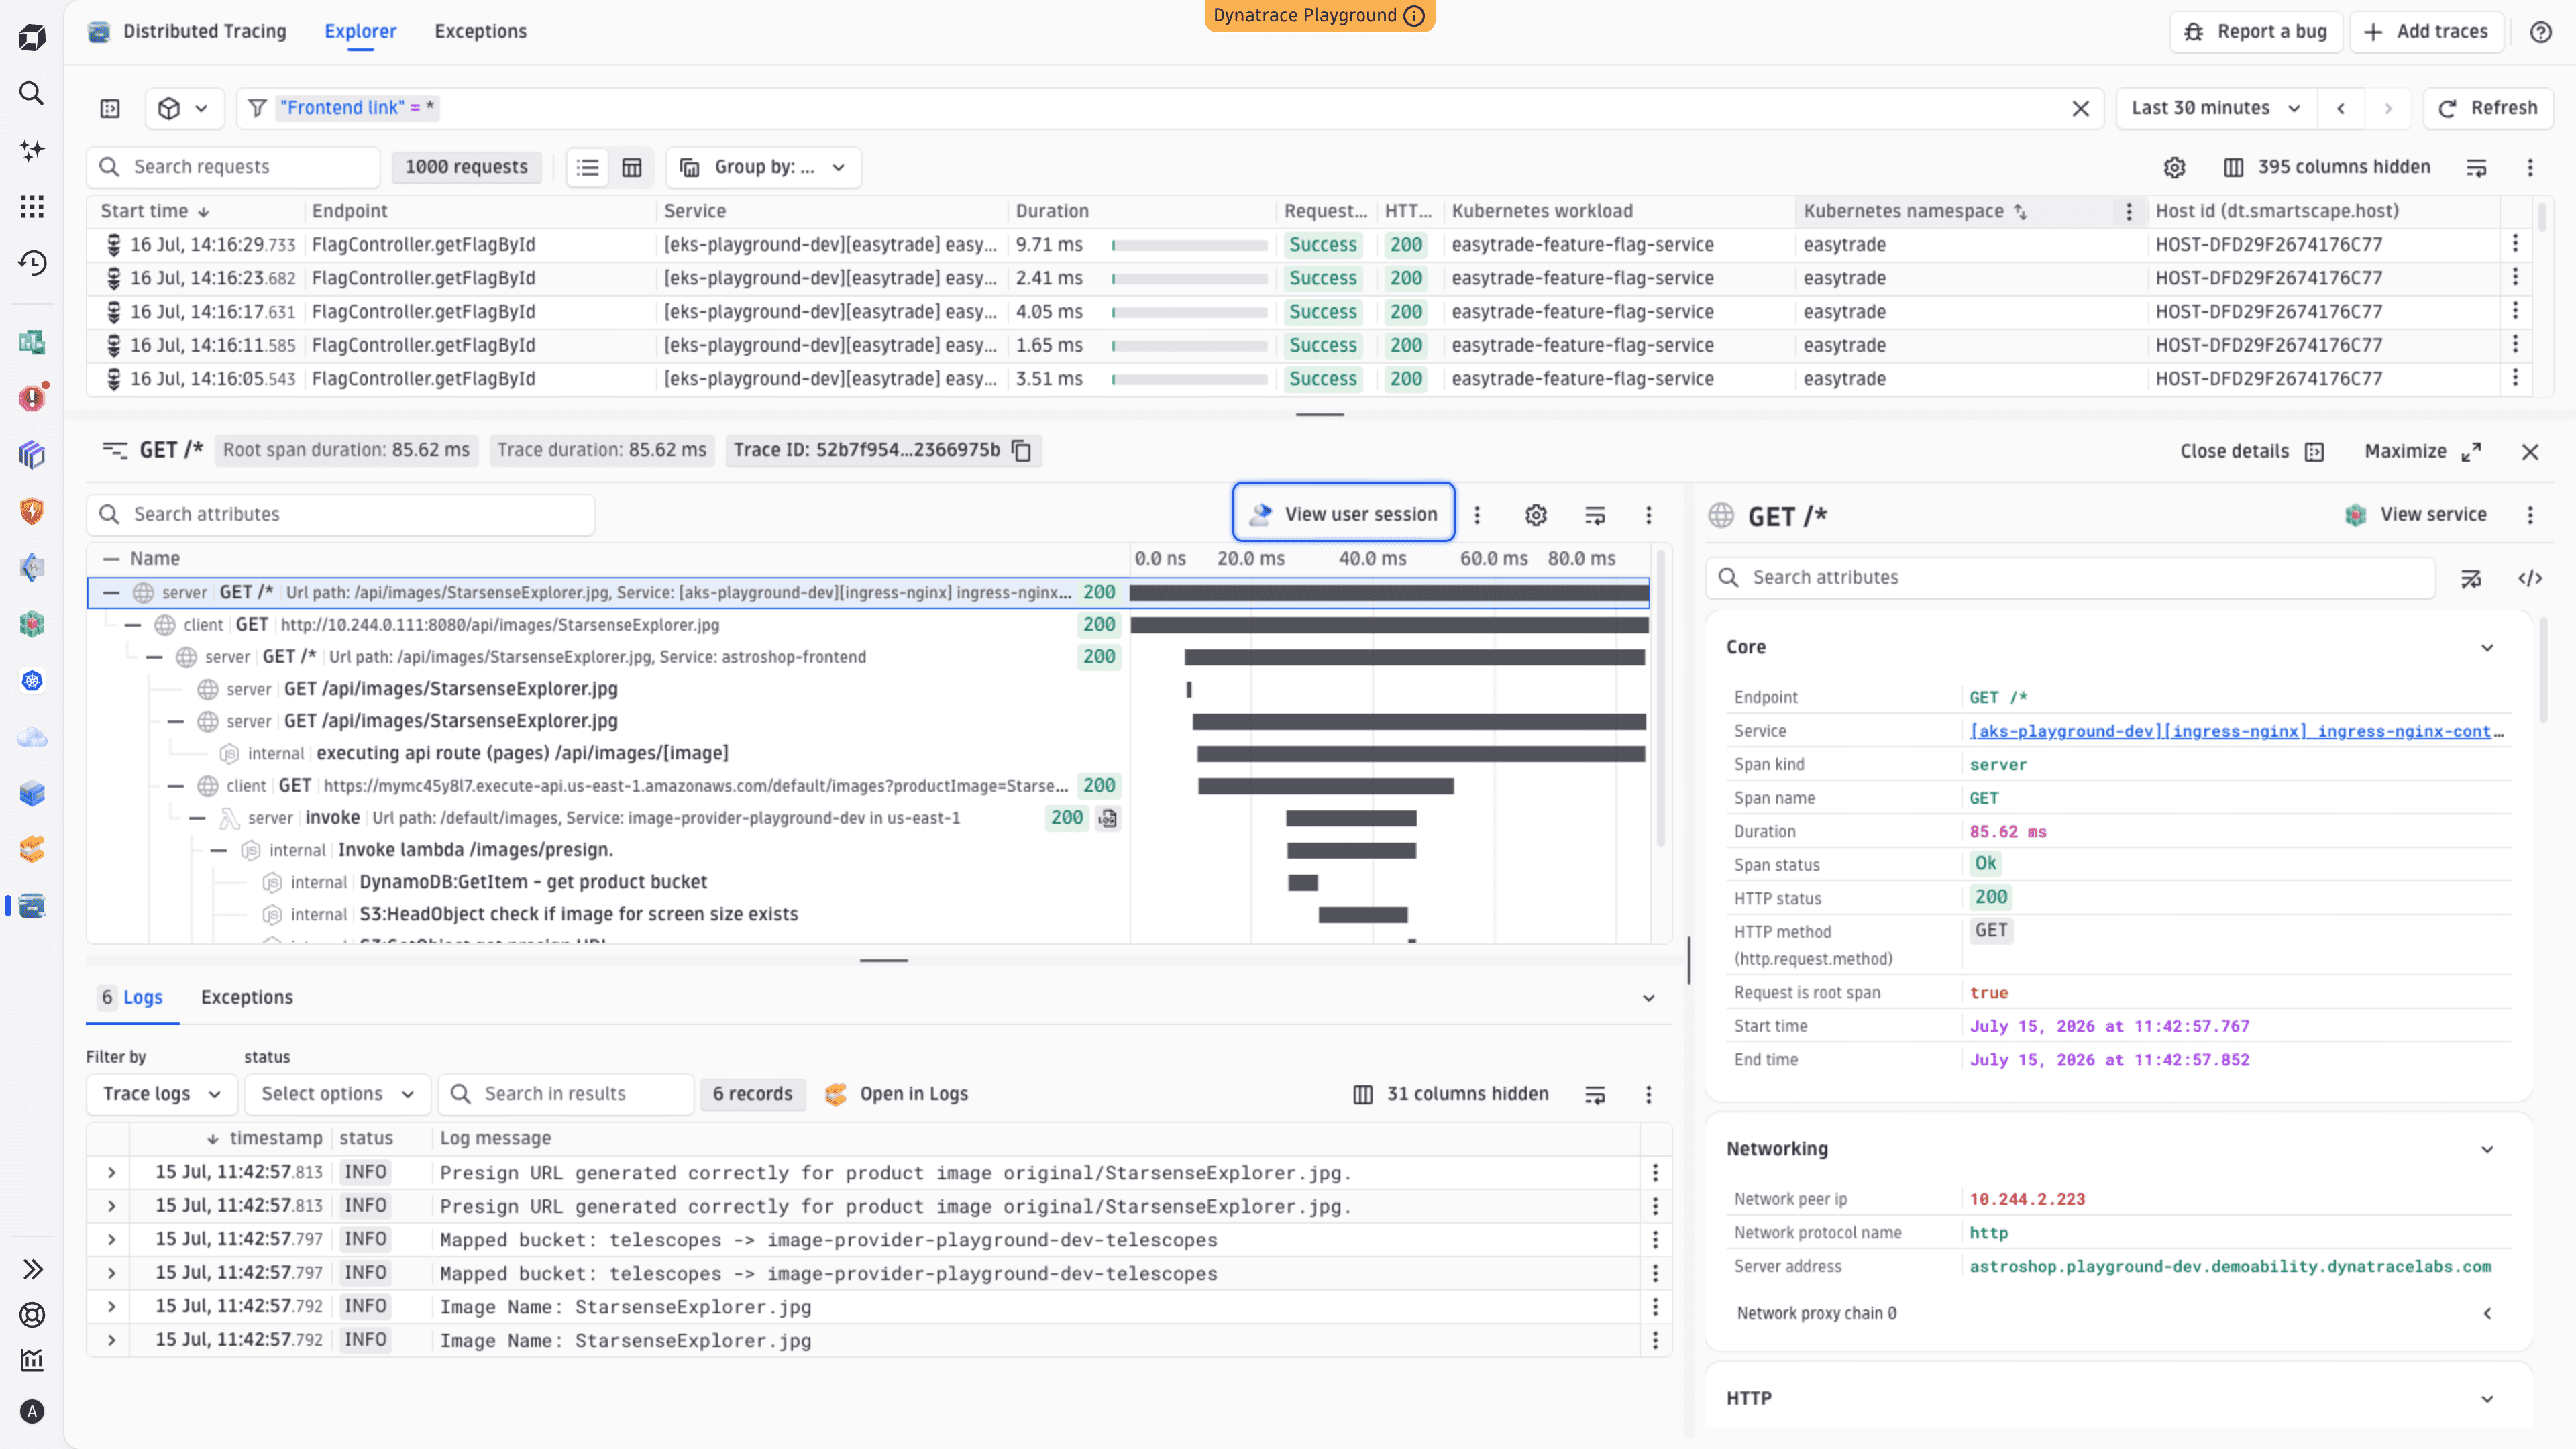Viewport: 2576px width, 1449px height.
Task: Open the Group by dropdown
Action: [x=763, y=167]
